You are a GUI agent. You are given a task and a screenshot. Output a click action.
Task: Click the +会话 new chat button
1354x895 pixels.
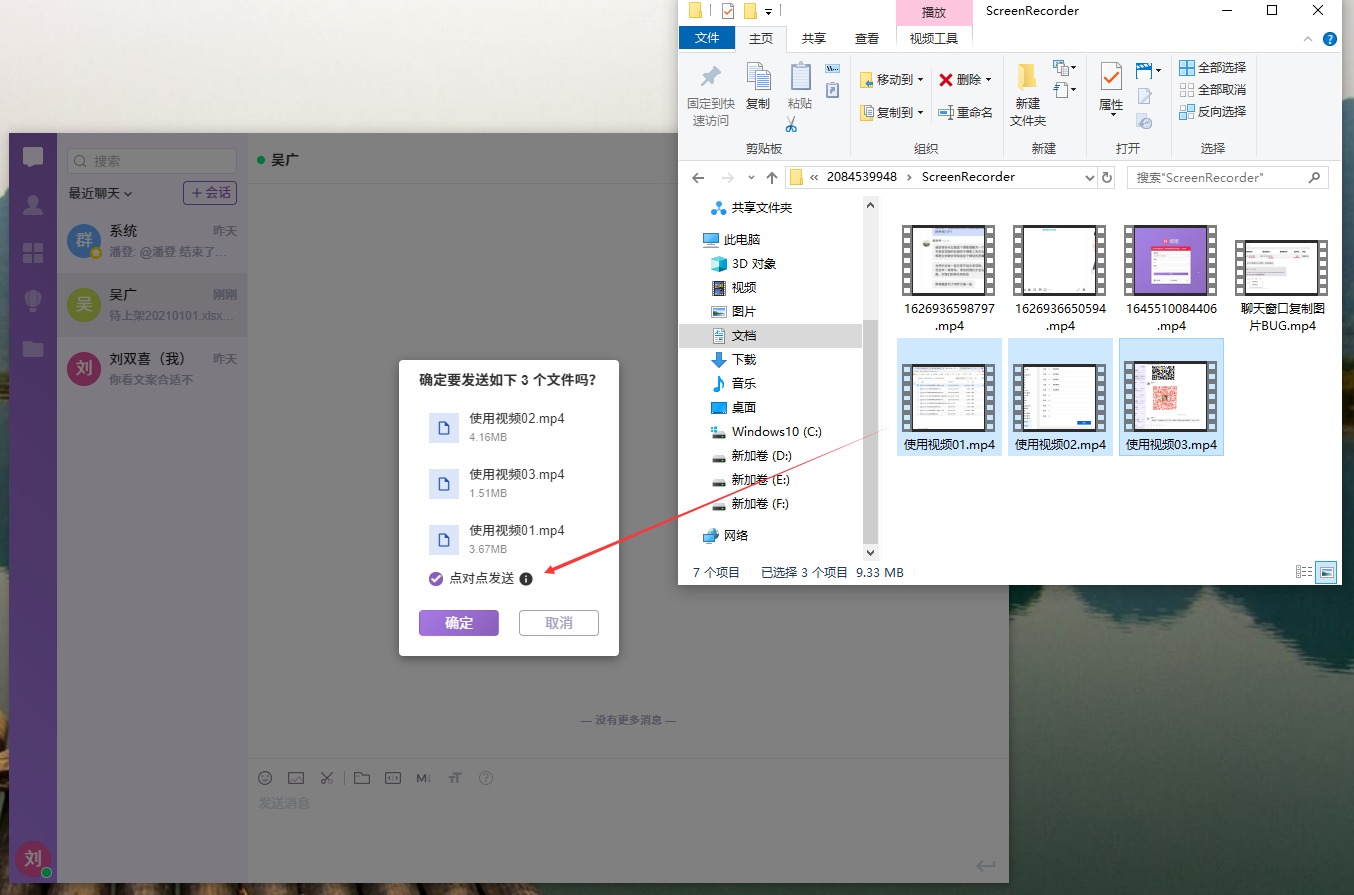click(x=210, y=192)
